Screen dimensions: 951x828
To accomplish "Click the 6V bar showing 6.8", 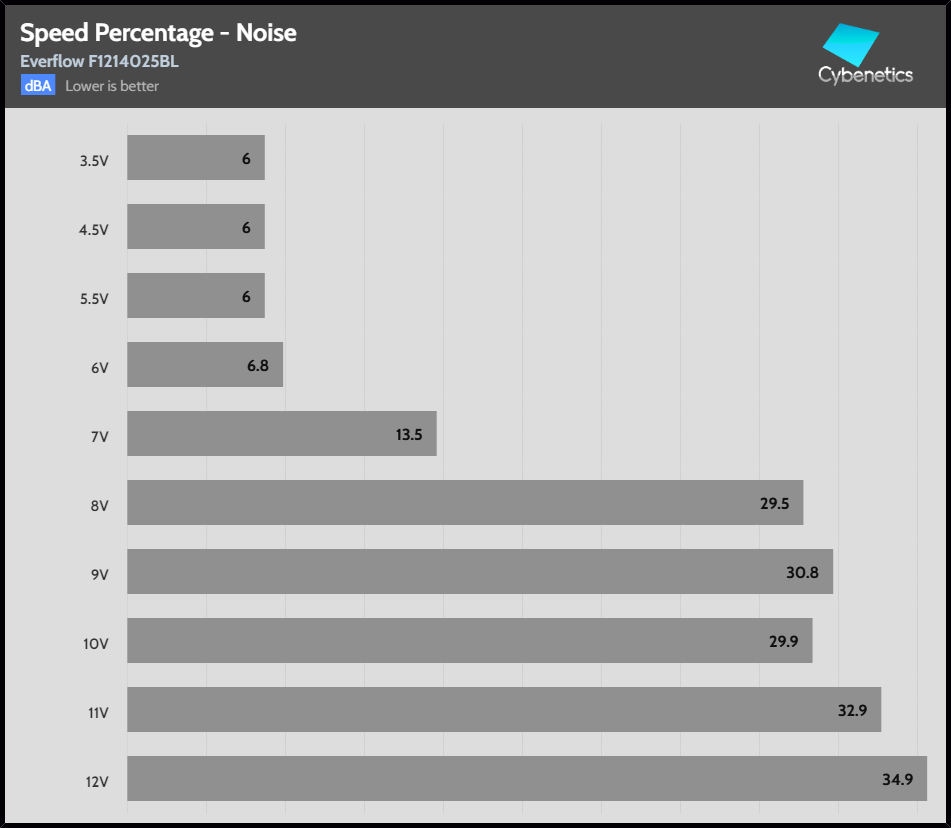I will 204,365.
